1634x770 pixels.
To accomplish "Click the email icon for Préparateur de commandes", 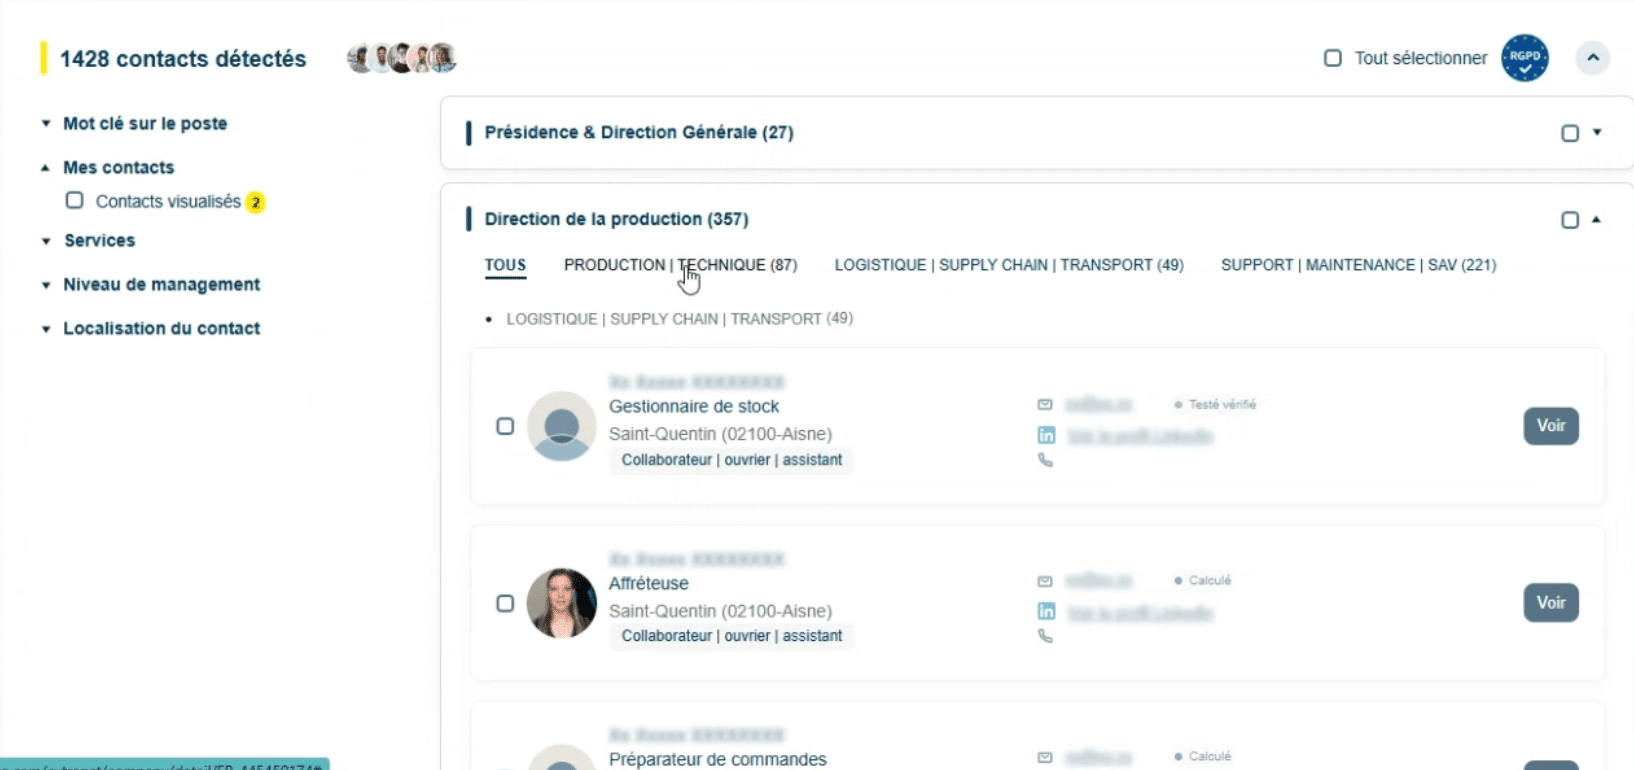I will tap(1045, 757).
